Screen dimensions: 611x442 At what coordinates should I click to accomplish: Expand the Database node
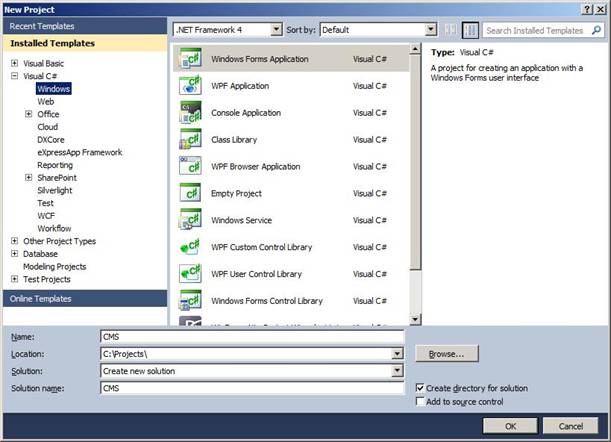pyautogui.click(x=14, y=254)
